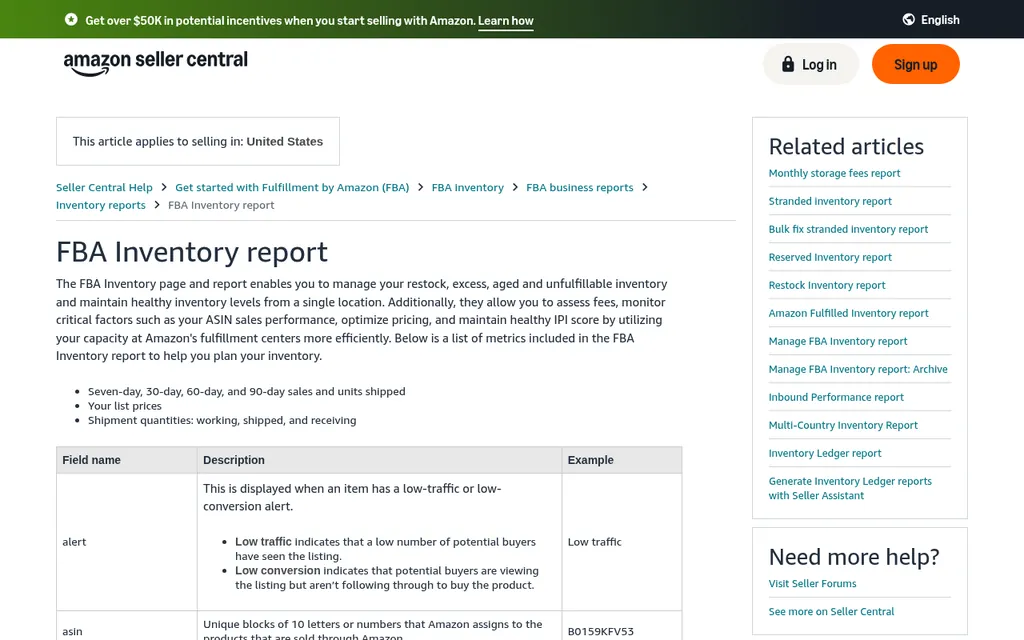
Task: Click the Amazon Seller Central logo
Action: click(x=155, y=63)
